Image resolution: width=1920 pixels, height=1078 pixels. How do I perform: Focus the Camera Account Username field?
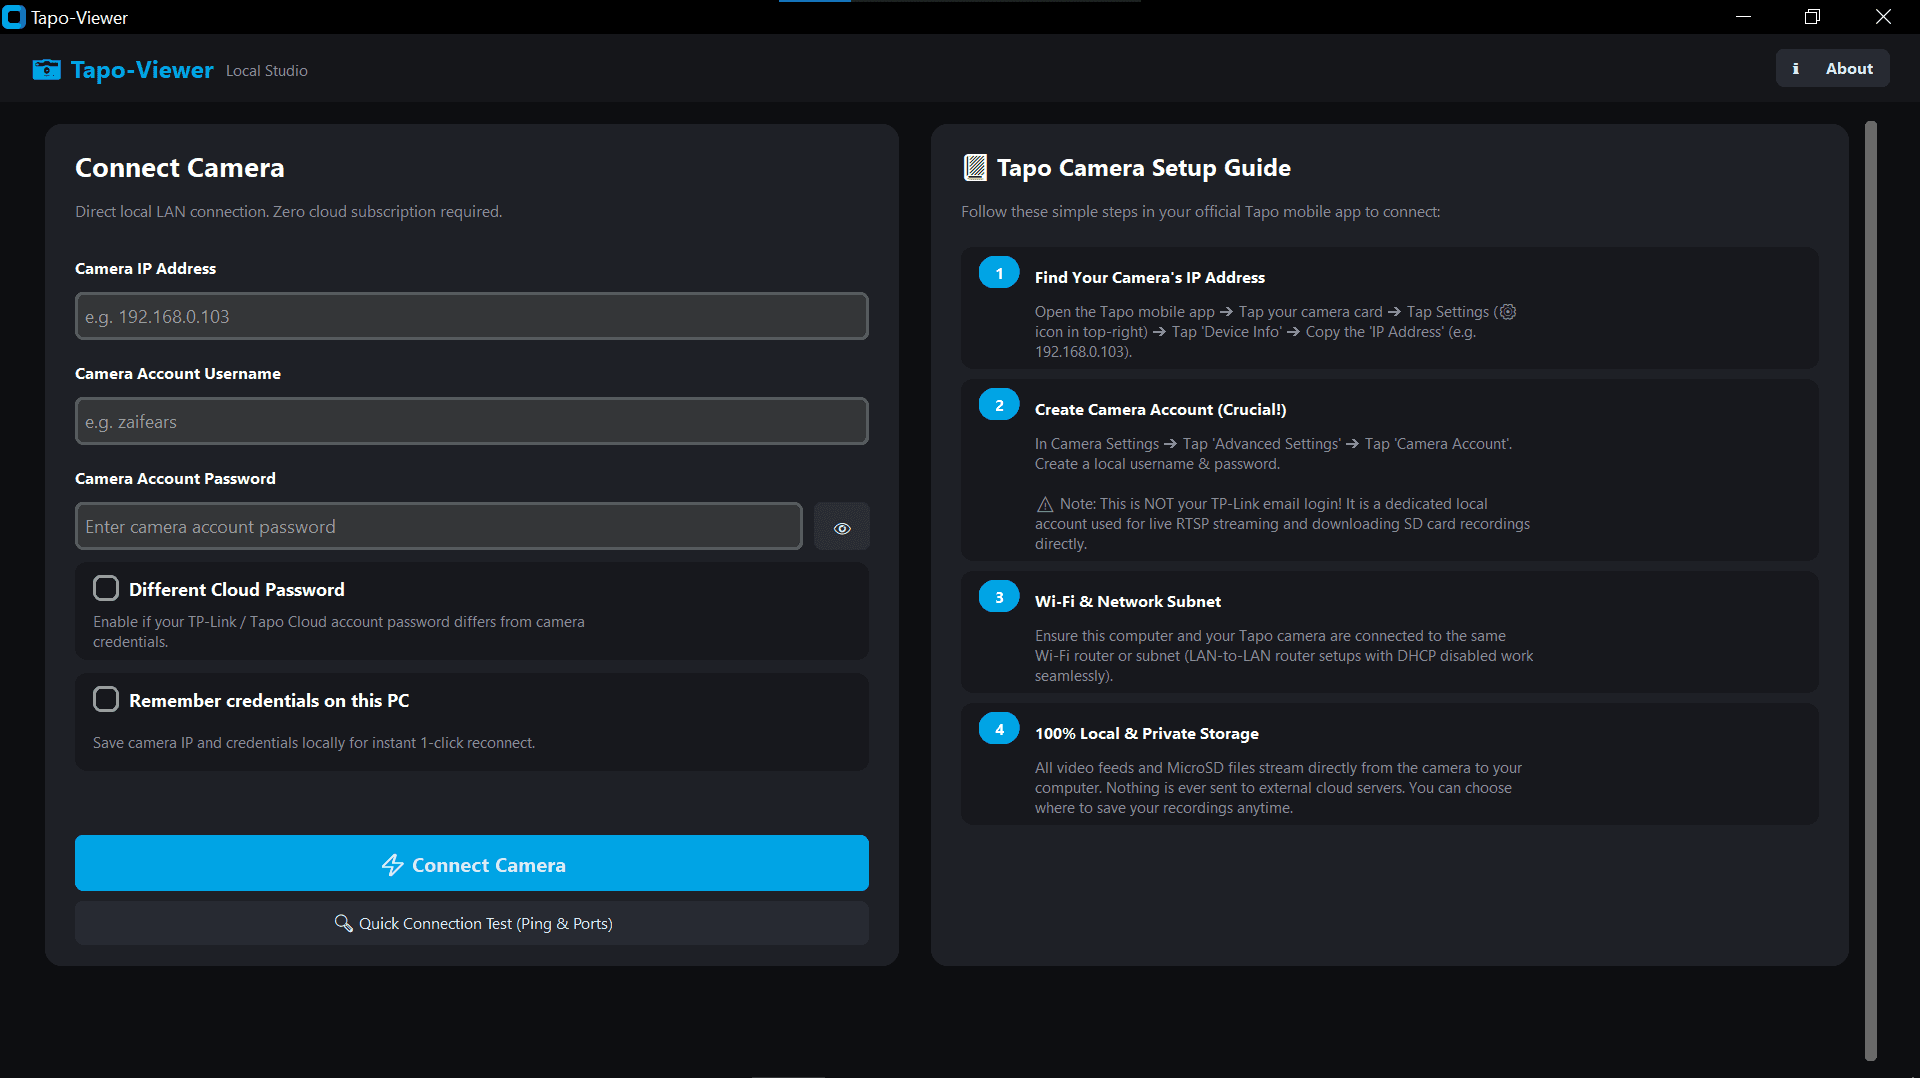472,421
